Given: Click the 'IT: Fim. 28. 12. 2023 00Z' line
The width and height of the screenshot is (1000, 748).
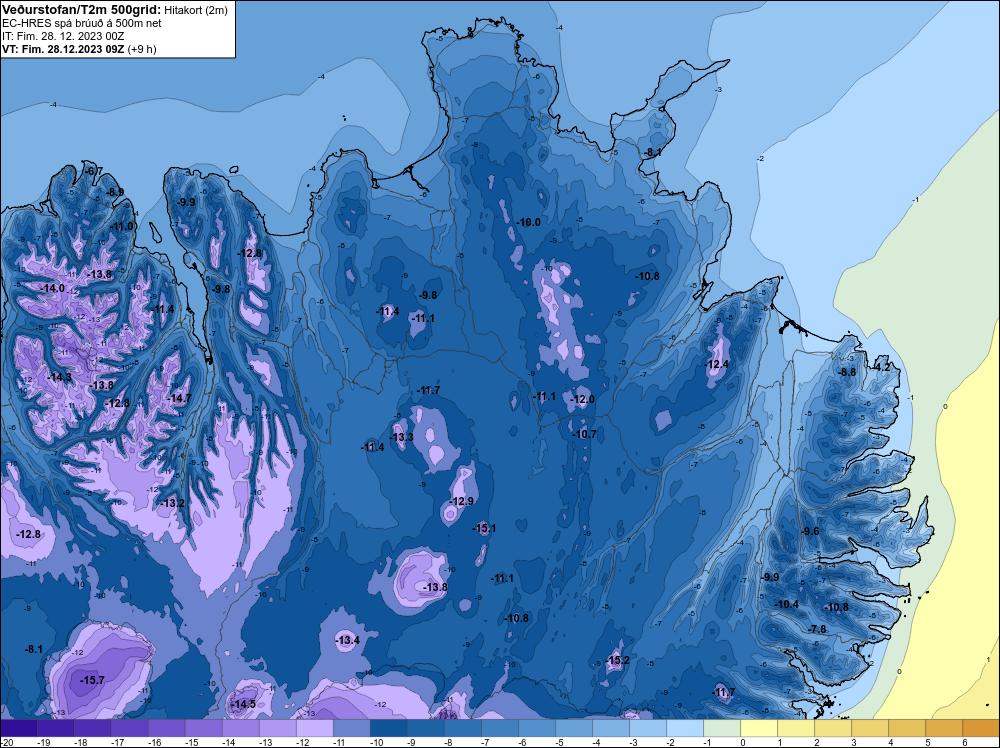Looking at the screenshot, I should pos(63,36).
